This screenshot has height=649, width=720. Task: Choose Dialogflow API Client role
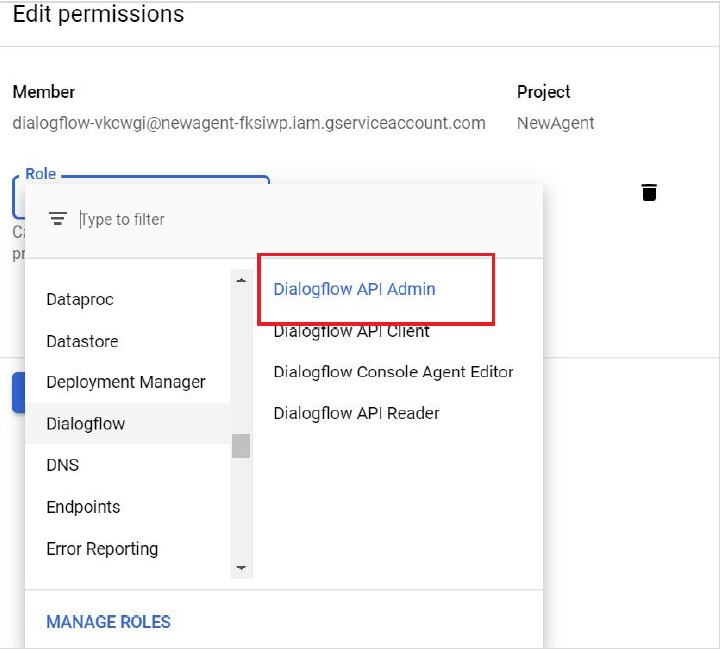(351, 331)
